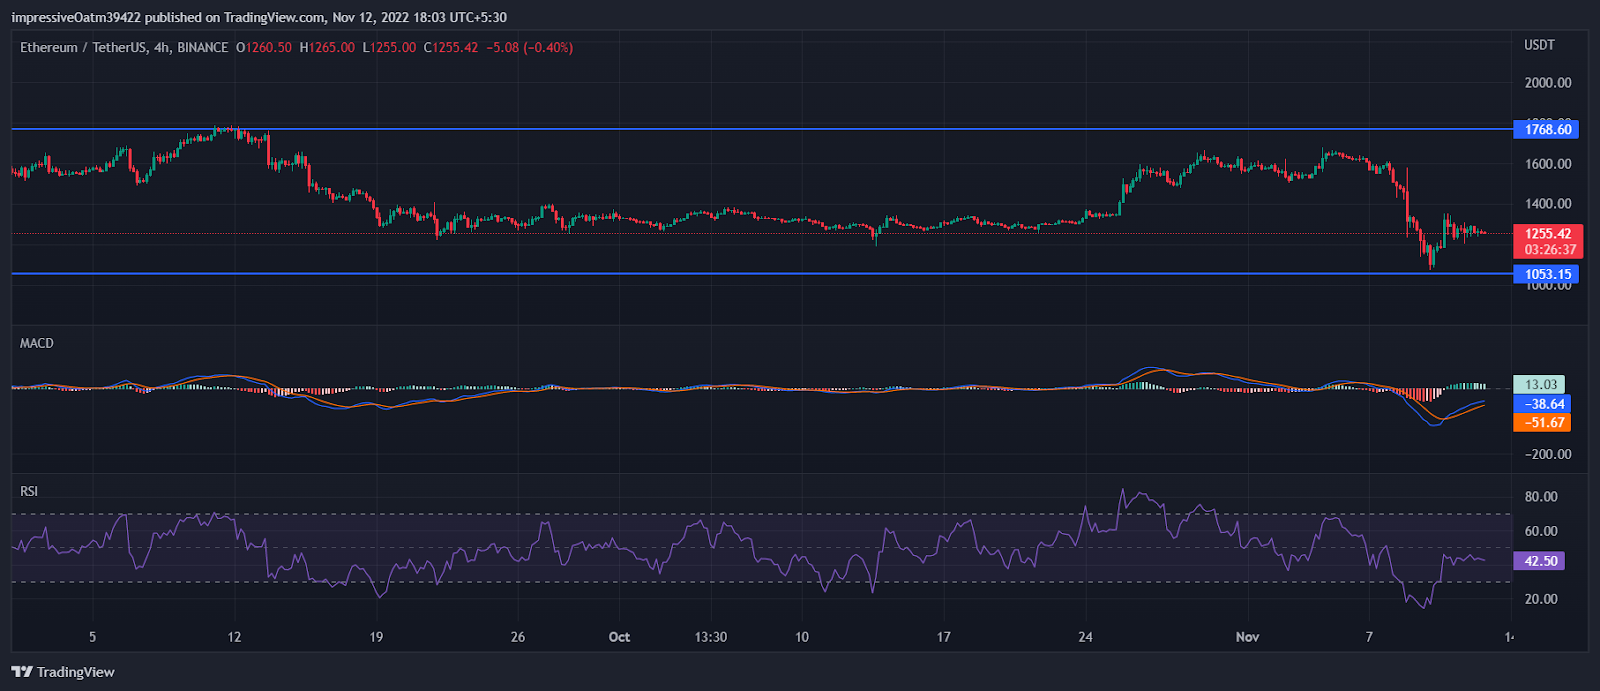Click the orange signal value -51.67
This screenshot has width=1600, height=691.
coord(1543,423)
